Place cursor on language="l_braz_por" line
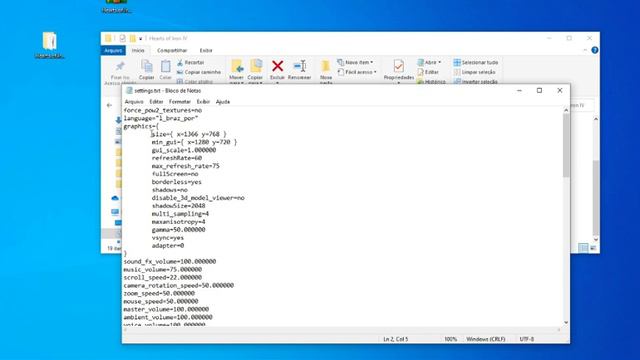Screen dimensions: 640x360 [x=161, y=118]
